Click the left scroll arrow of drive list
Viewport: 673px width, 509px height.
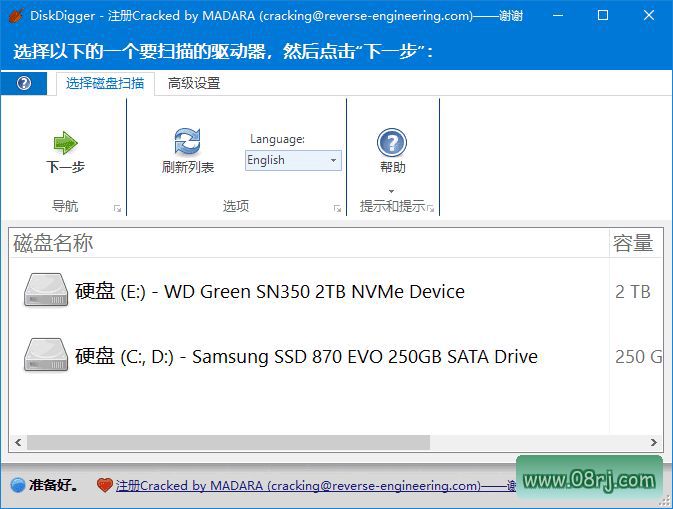point(18,442)
